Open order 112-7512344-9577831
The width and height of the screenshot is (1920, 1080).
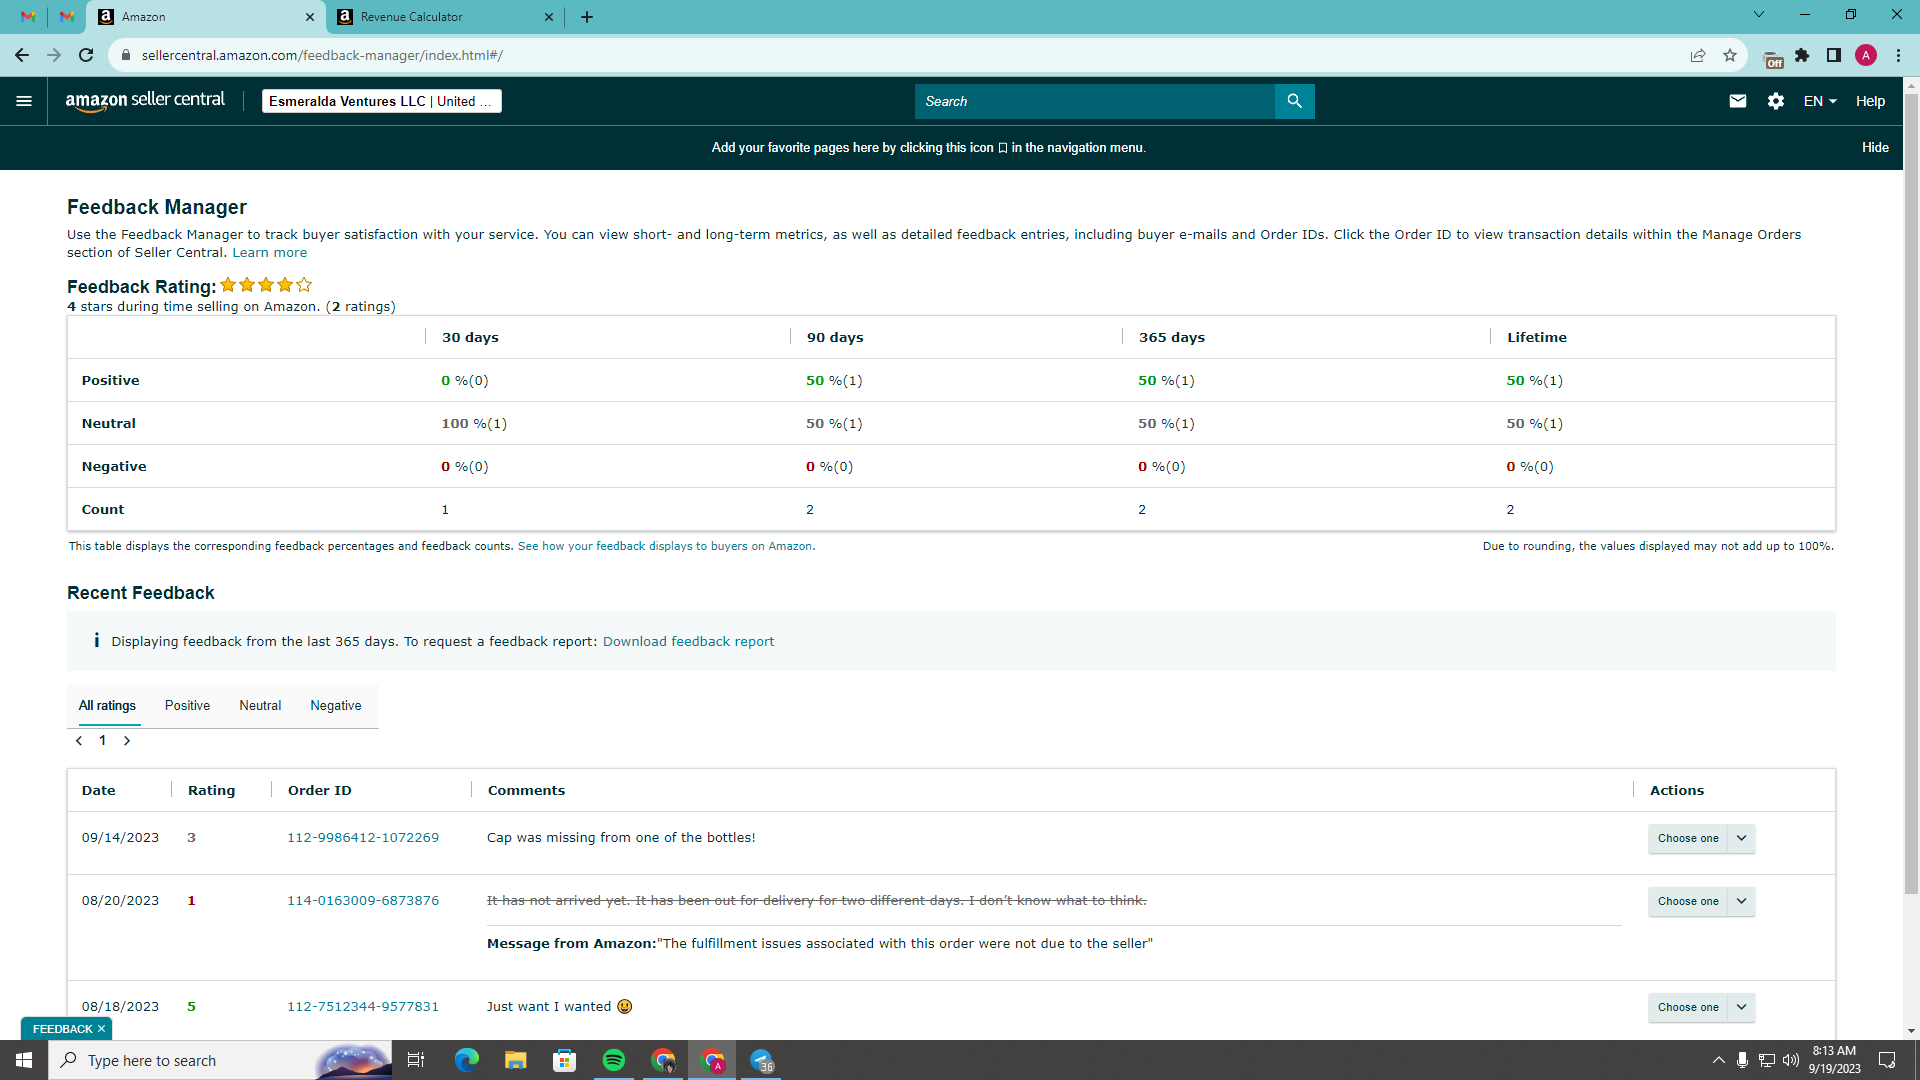click(x=363, y=1007)
